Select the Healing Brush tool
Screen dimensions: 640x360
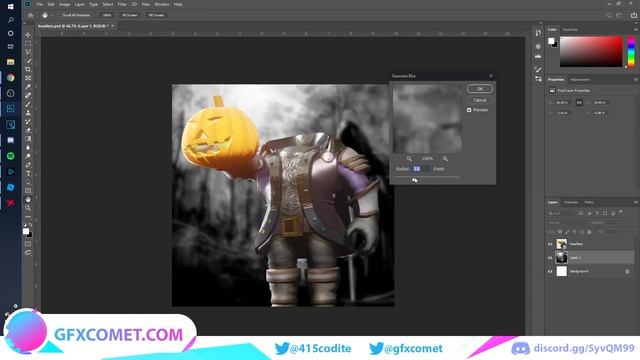(x=28, y=95)
